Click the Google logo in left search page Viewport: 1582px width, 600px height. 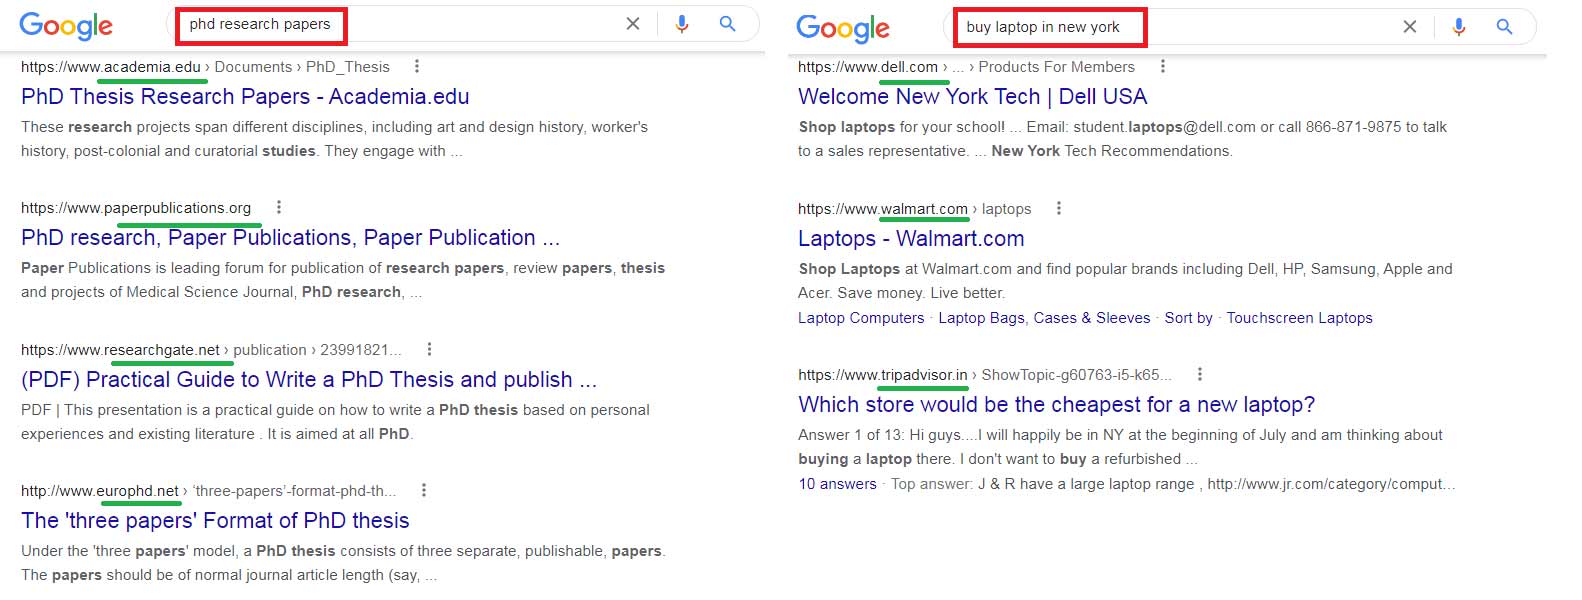66,26
